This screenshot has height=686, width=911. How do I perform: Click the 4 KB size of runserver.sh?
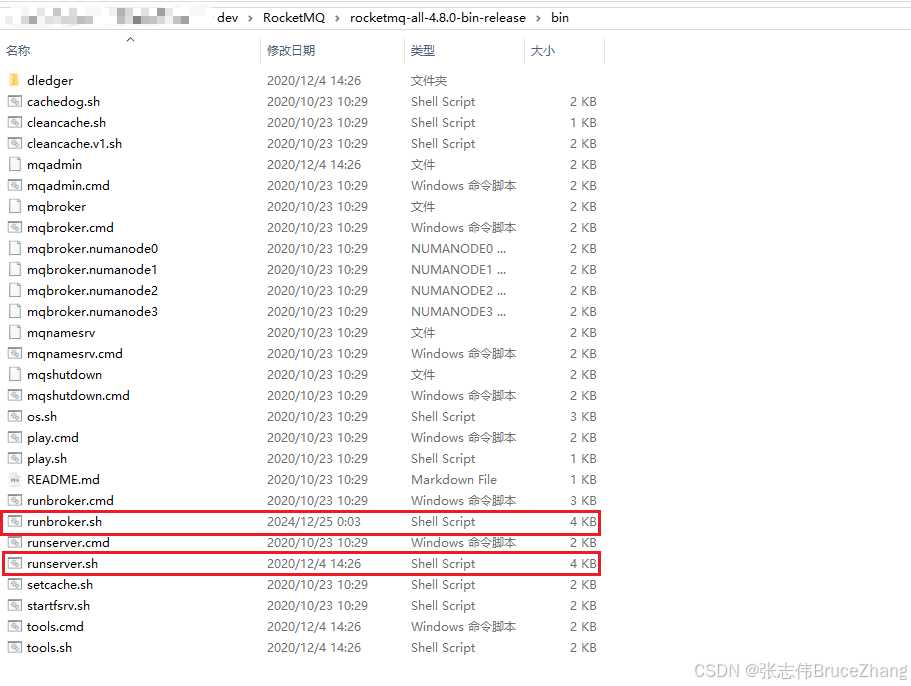tap(583, 563)
